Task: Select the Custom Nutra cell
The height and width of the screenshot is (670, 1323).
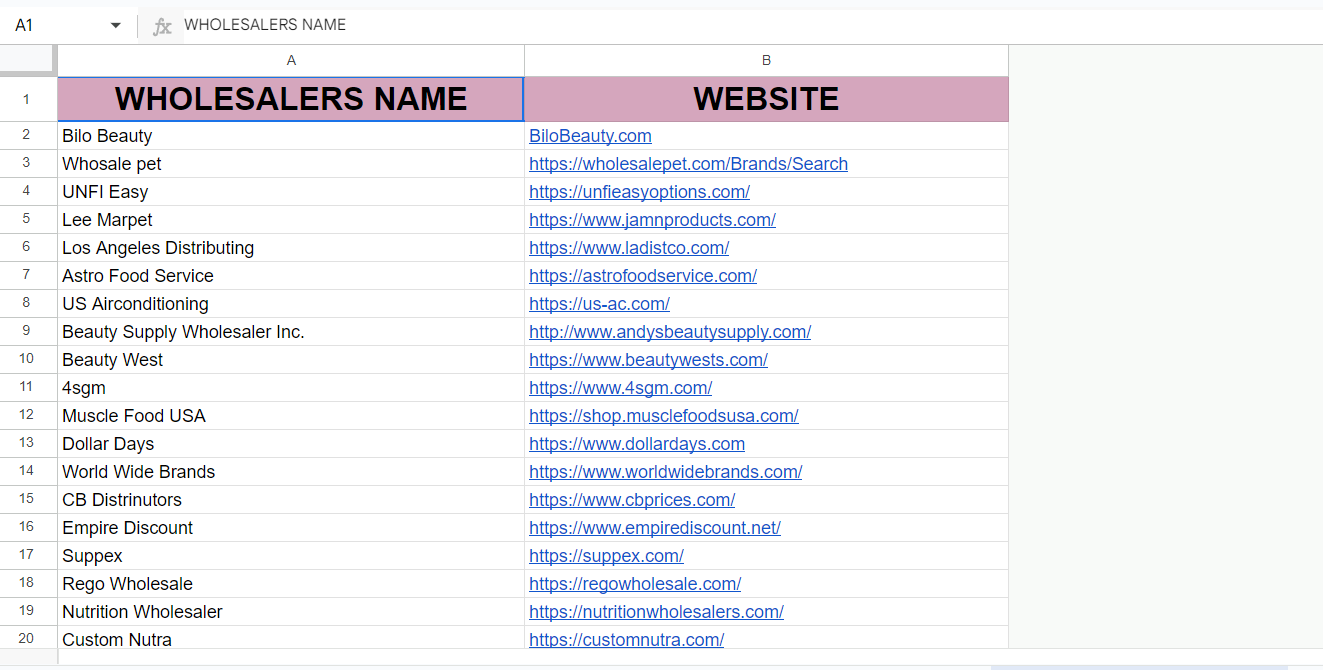Action: [x=291, y=638]
